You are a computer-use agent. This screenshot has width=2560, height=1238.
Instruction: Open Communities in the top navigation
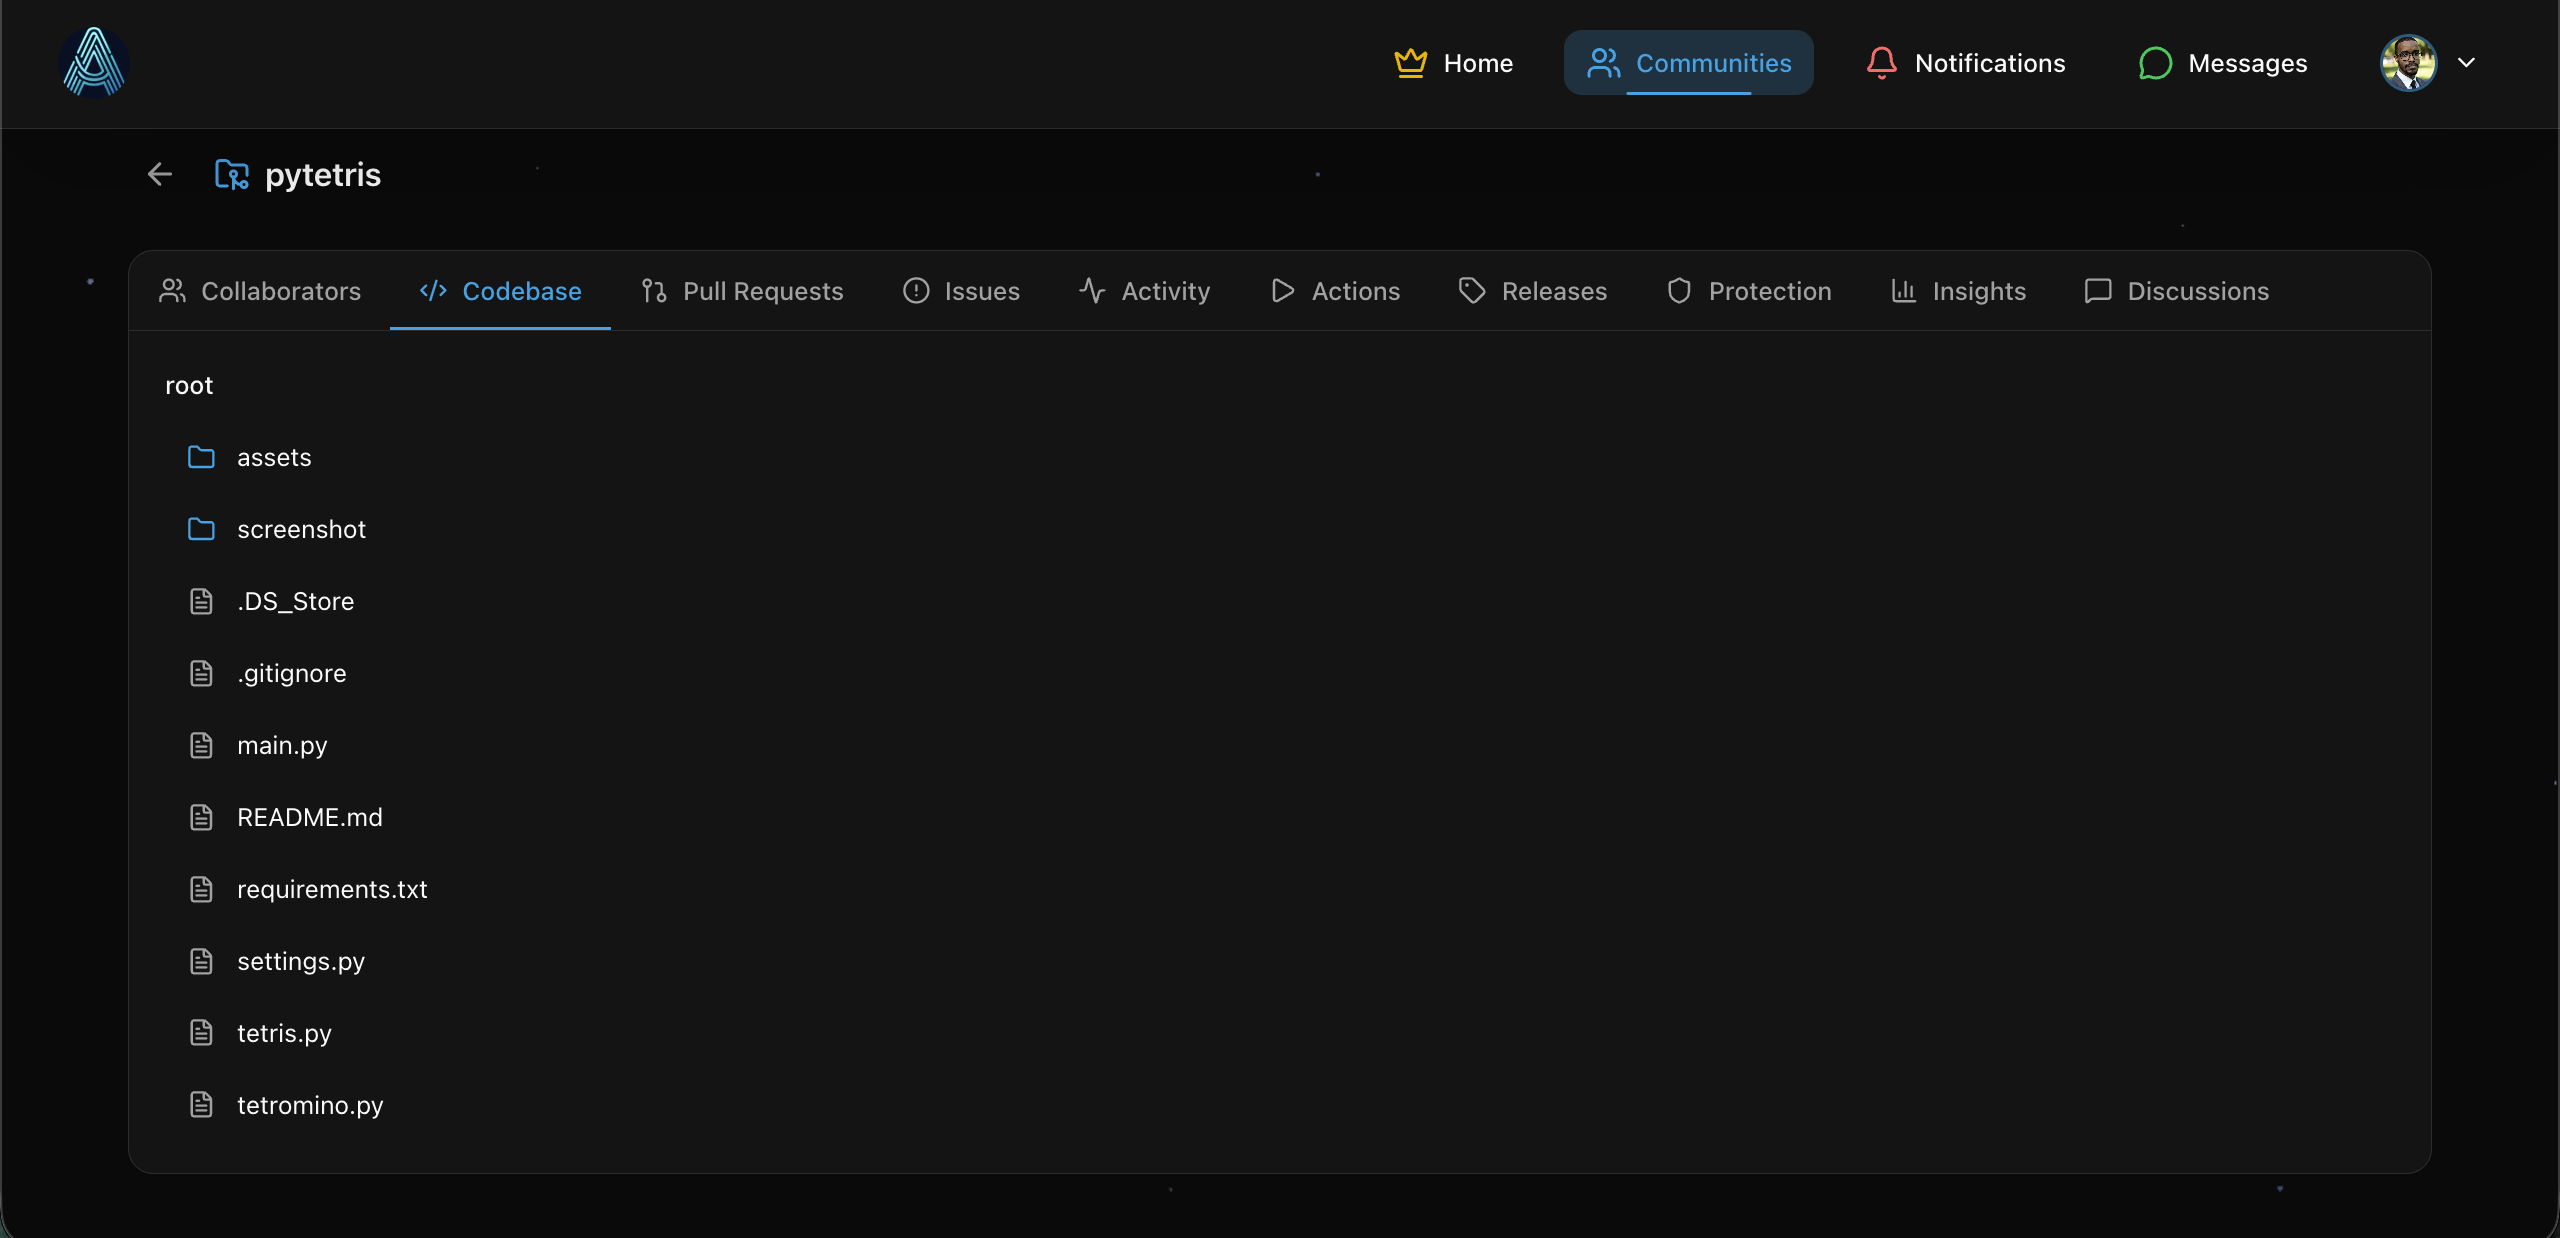pyautogui.click(x=1688, y=63)
